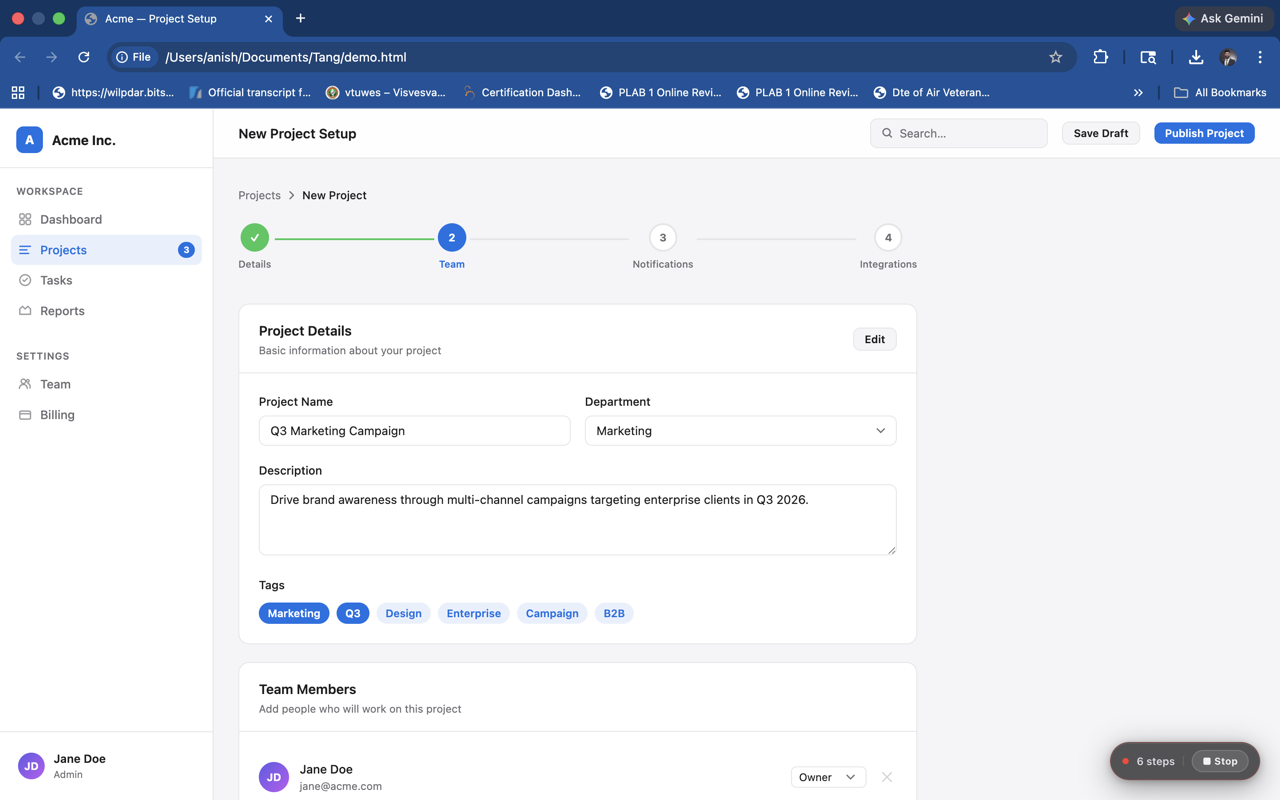The image size is (1280, 800).
Task: Go to Notifications step 3
Action: pyautogui.click(x=662, y=238)
